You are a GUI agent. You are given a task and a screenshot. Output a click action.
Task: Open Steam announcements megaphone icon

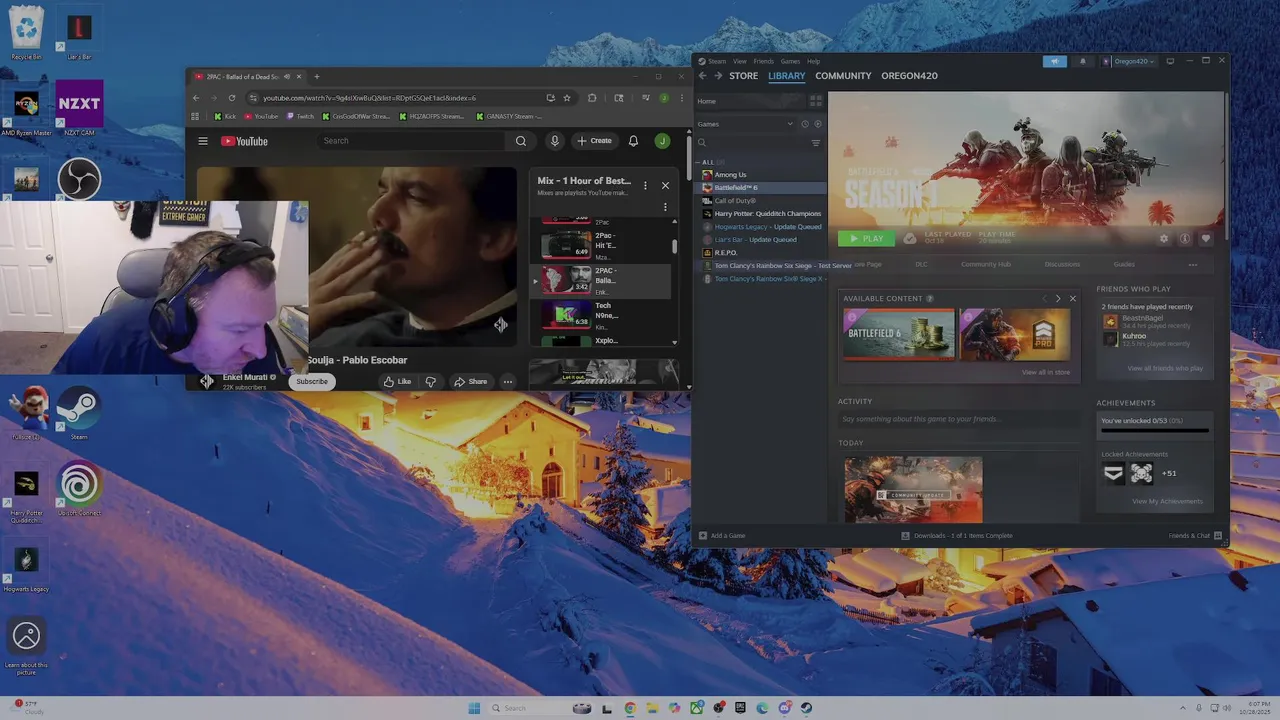pyautogui.click(x=1054, y=61)
